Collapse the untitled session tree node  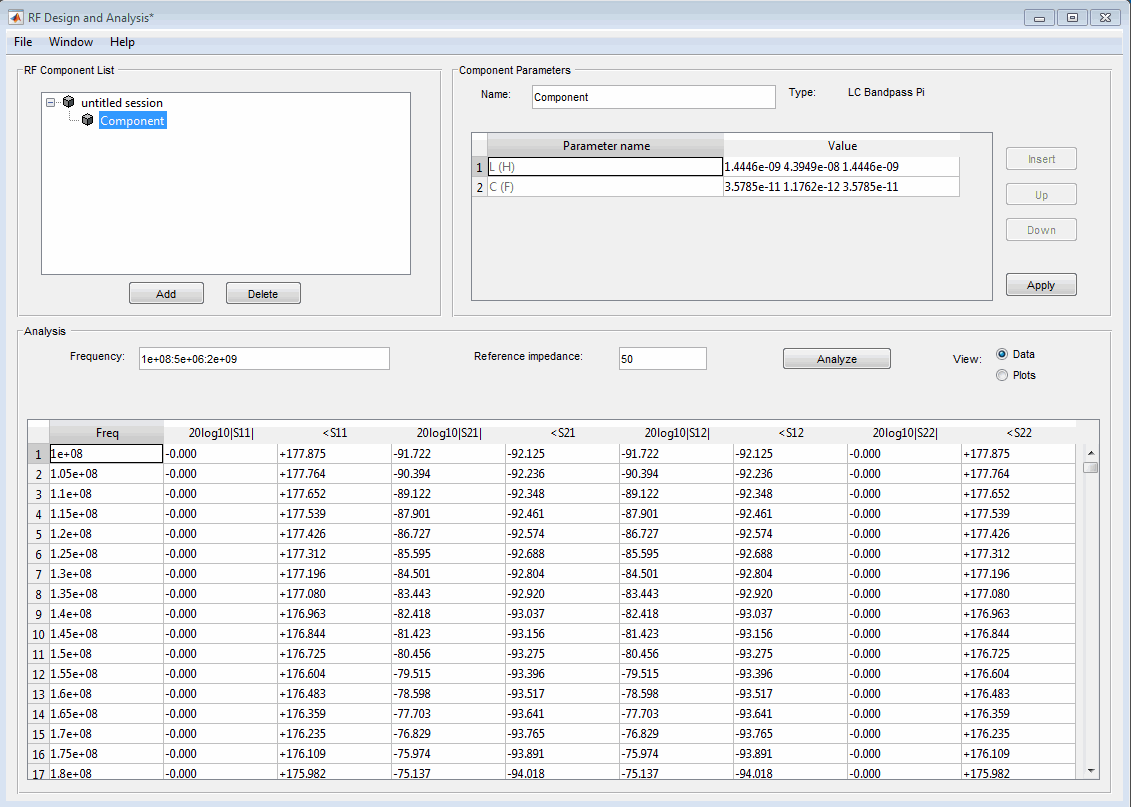pyautogui.click(x=50, y=102)
